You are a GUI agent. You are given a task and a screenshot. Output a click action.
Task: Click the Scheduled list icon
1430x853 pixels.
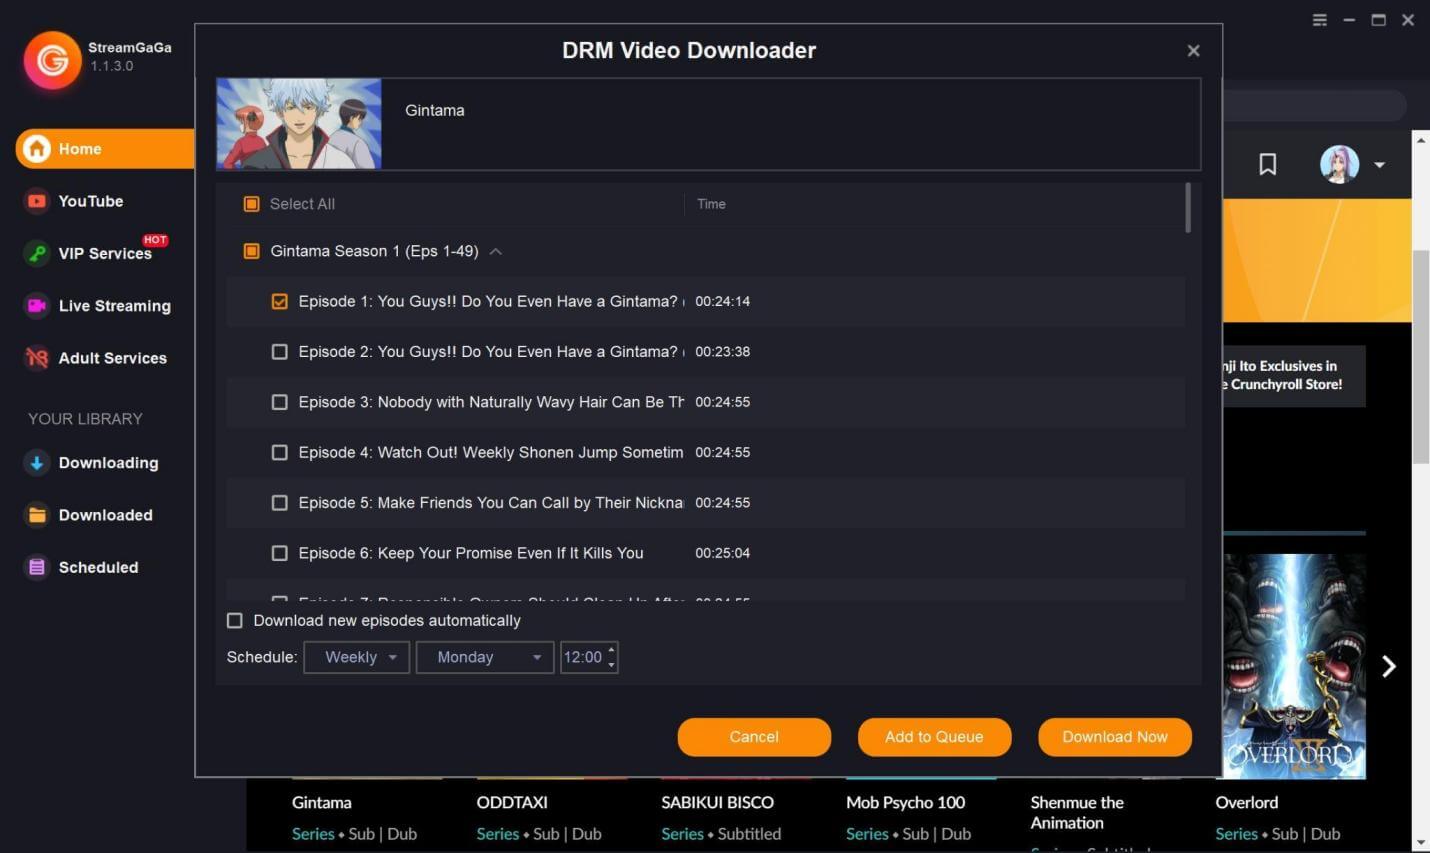point(37,567)
